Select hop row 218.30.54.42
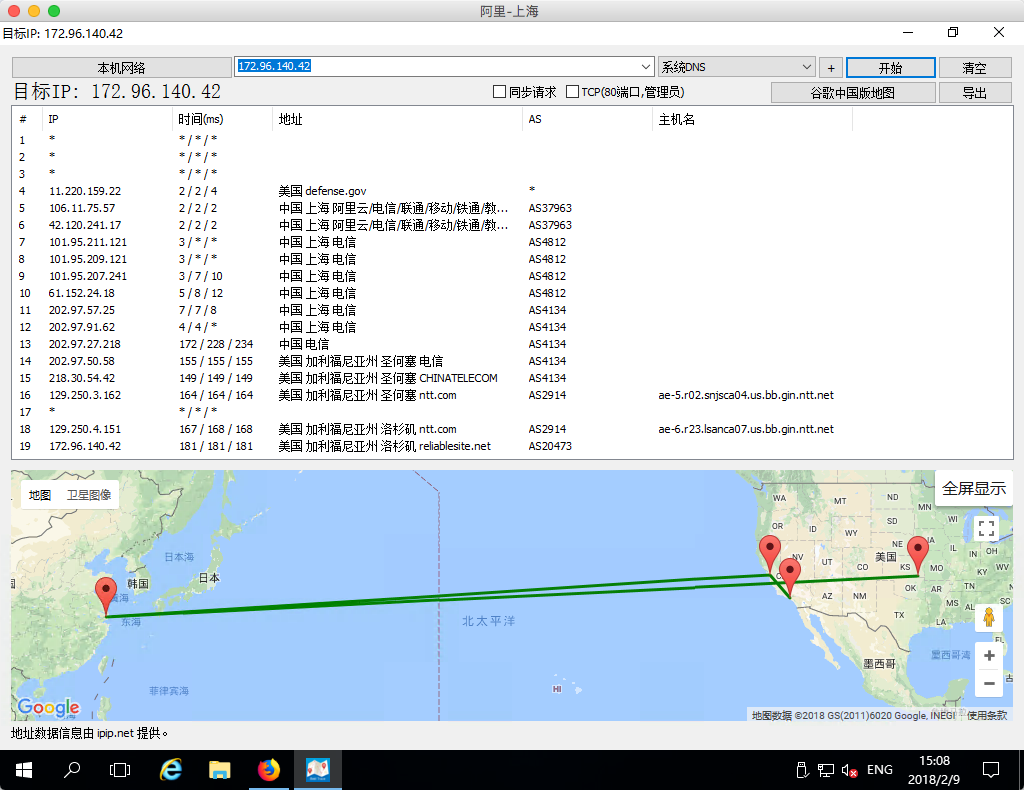Image resolution: width=1024 pixels, height=790 pixels. [x=512, y=378]
